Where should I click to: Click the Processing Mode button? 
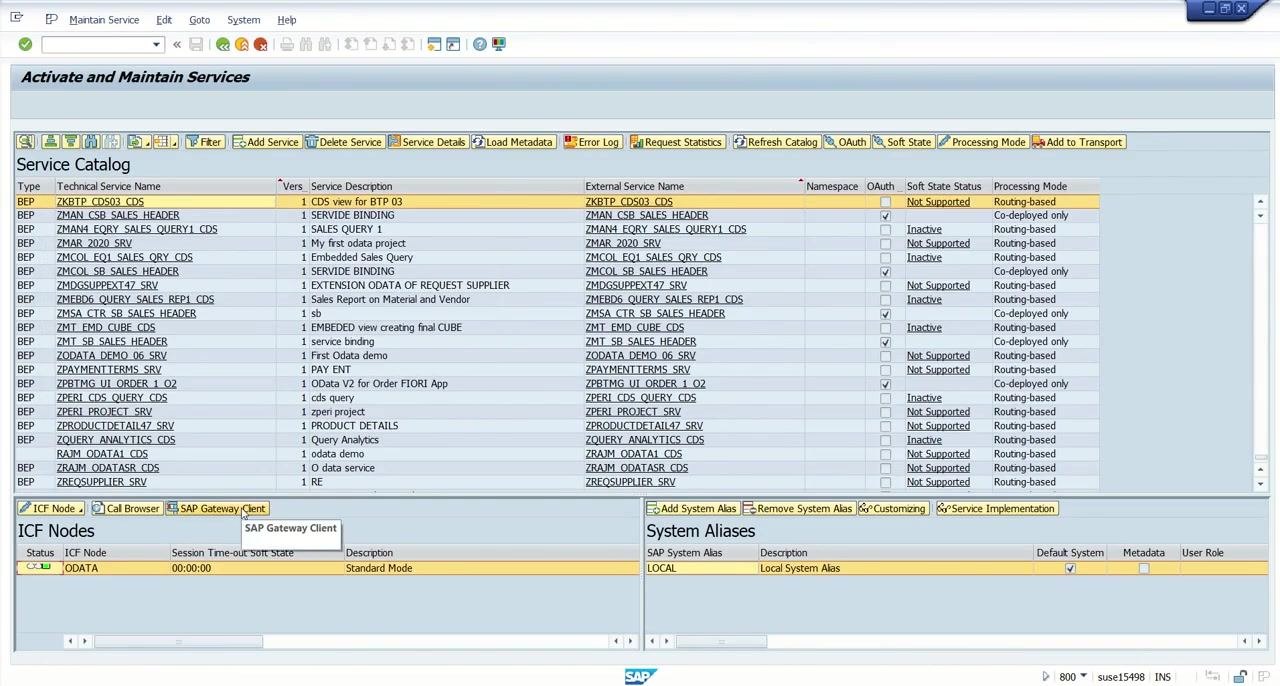tap(983, 142)
